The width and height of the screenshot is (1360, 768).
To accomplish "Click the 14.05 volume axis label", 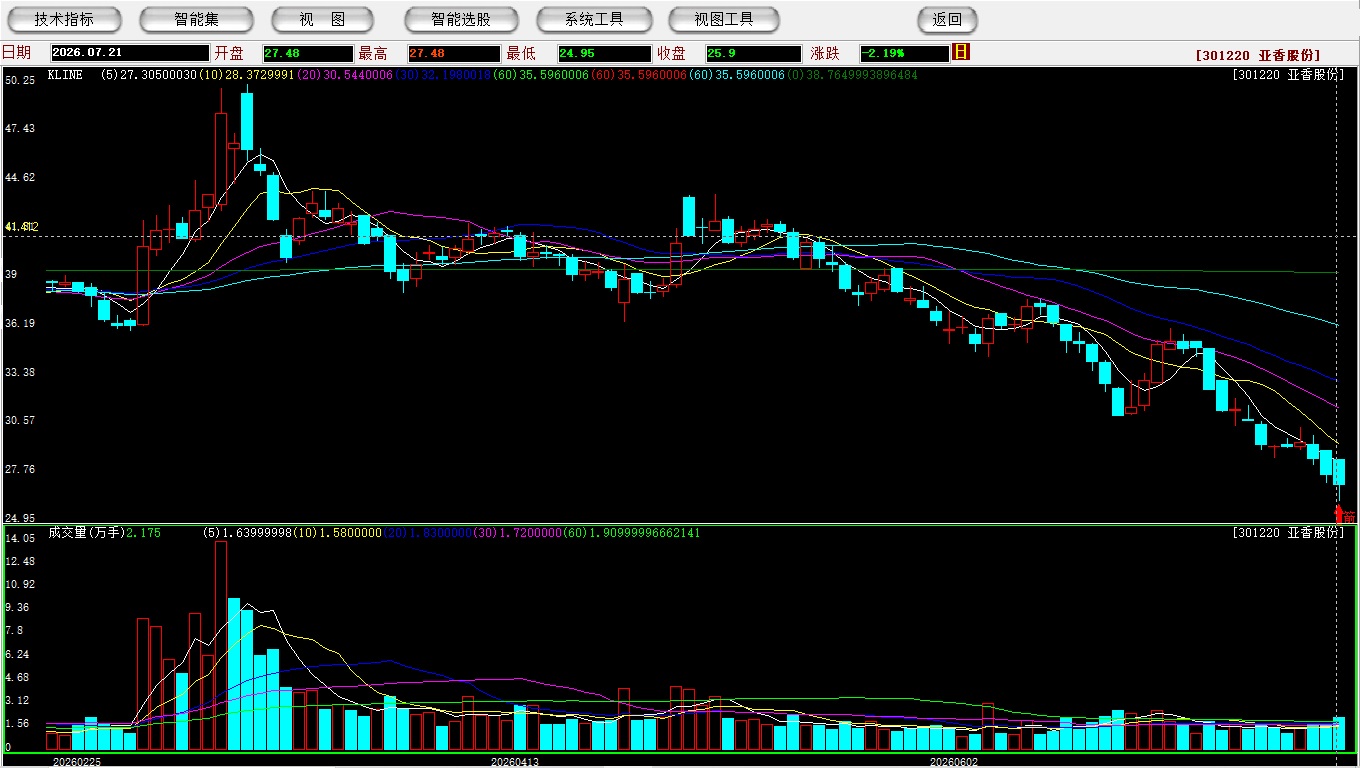I will (20, 538).
